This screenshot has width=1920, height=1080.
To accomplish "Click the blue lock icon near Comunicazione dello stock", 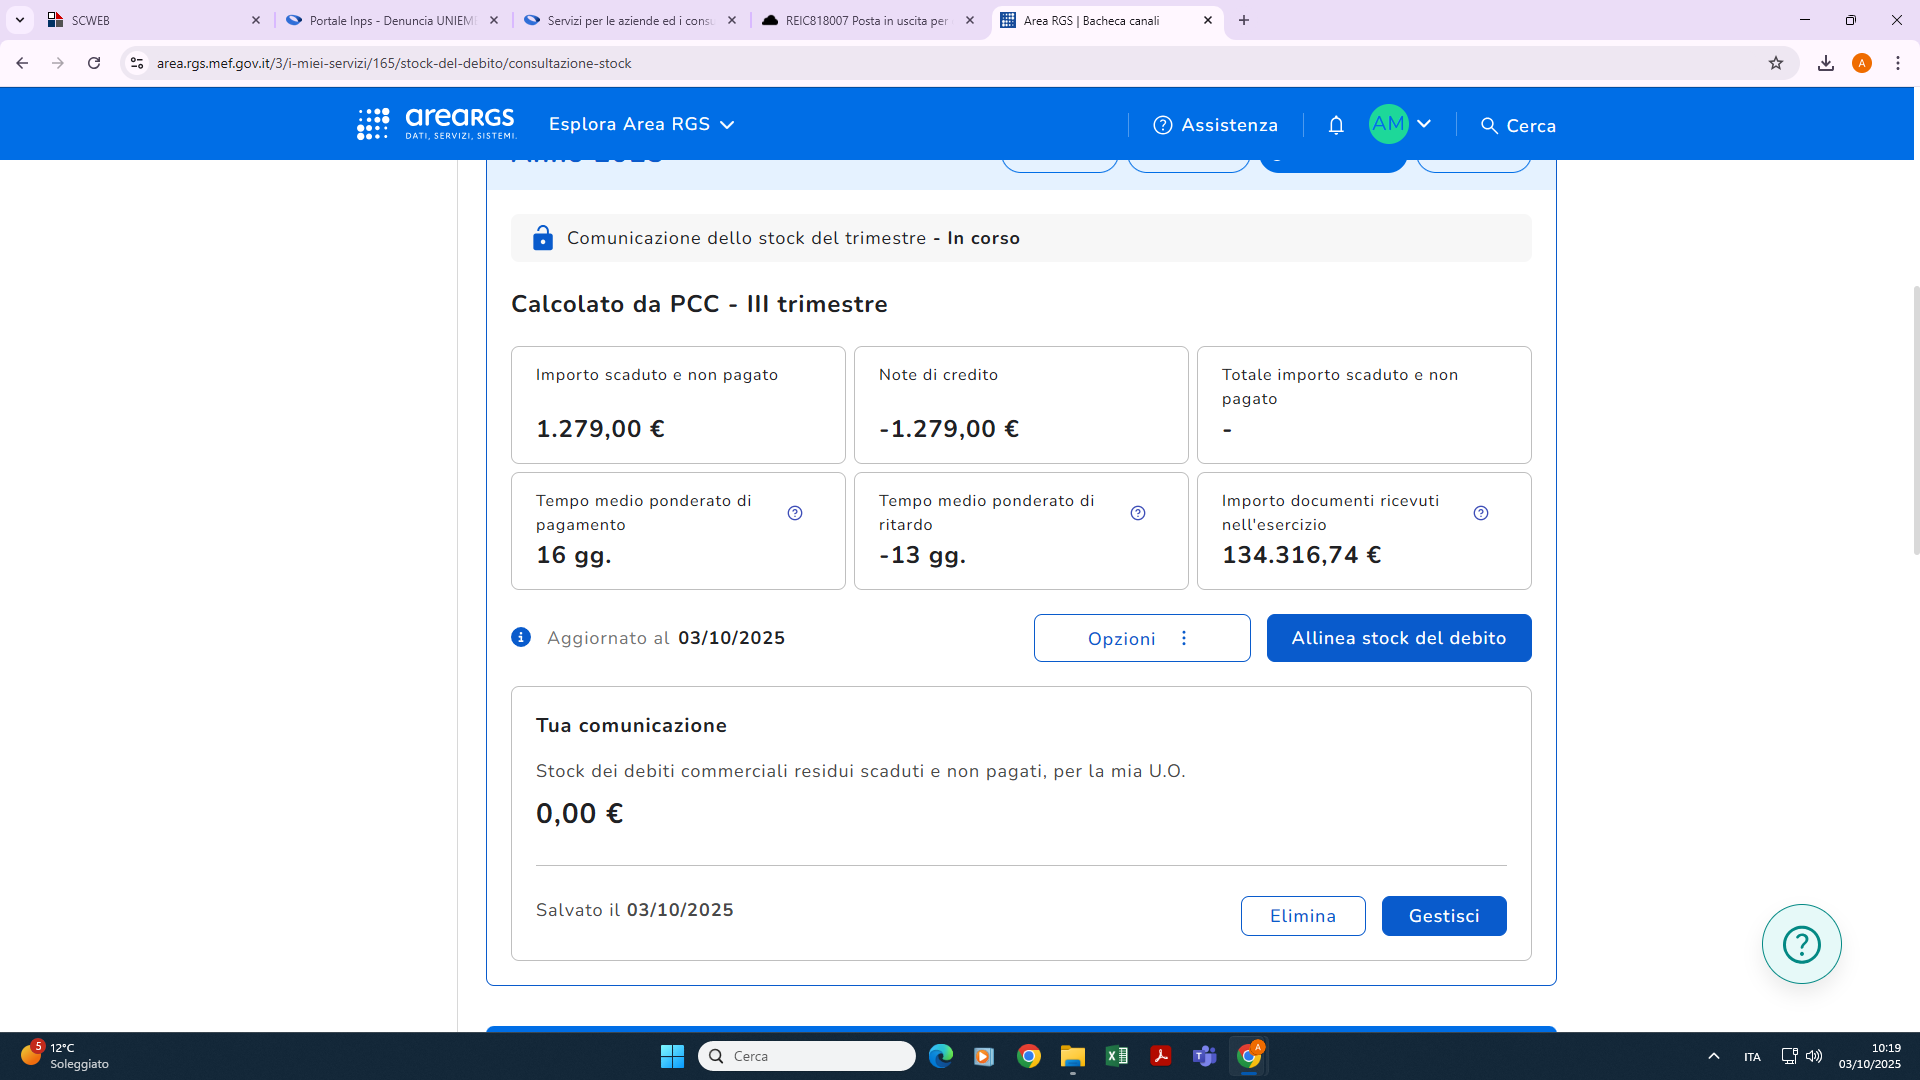I will [x=543, y=238].
